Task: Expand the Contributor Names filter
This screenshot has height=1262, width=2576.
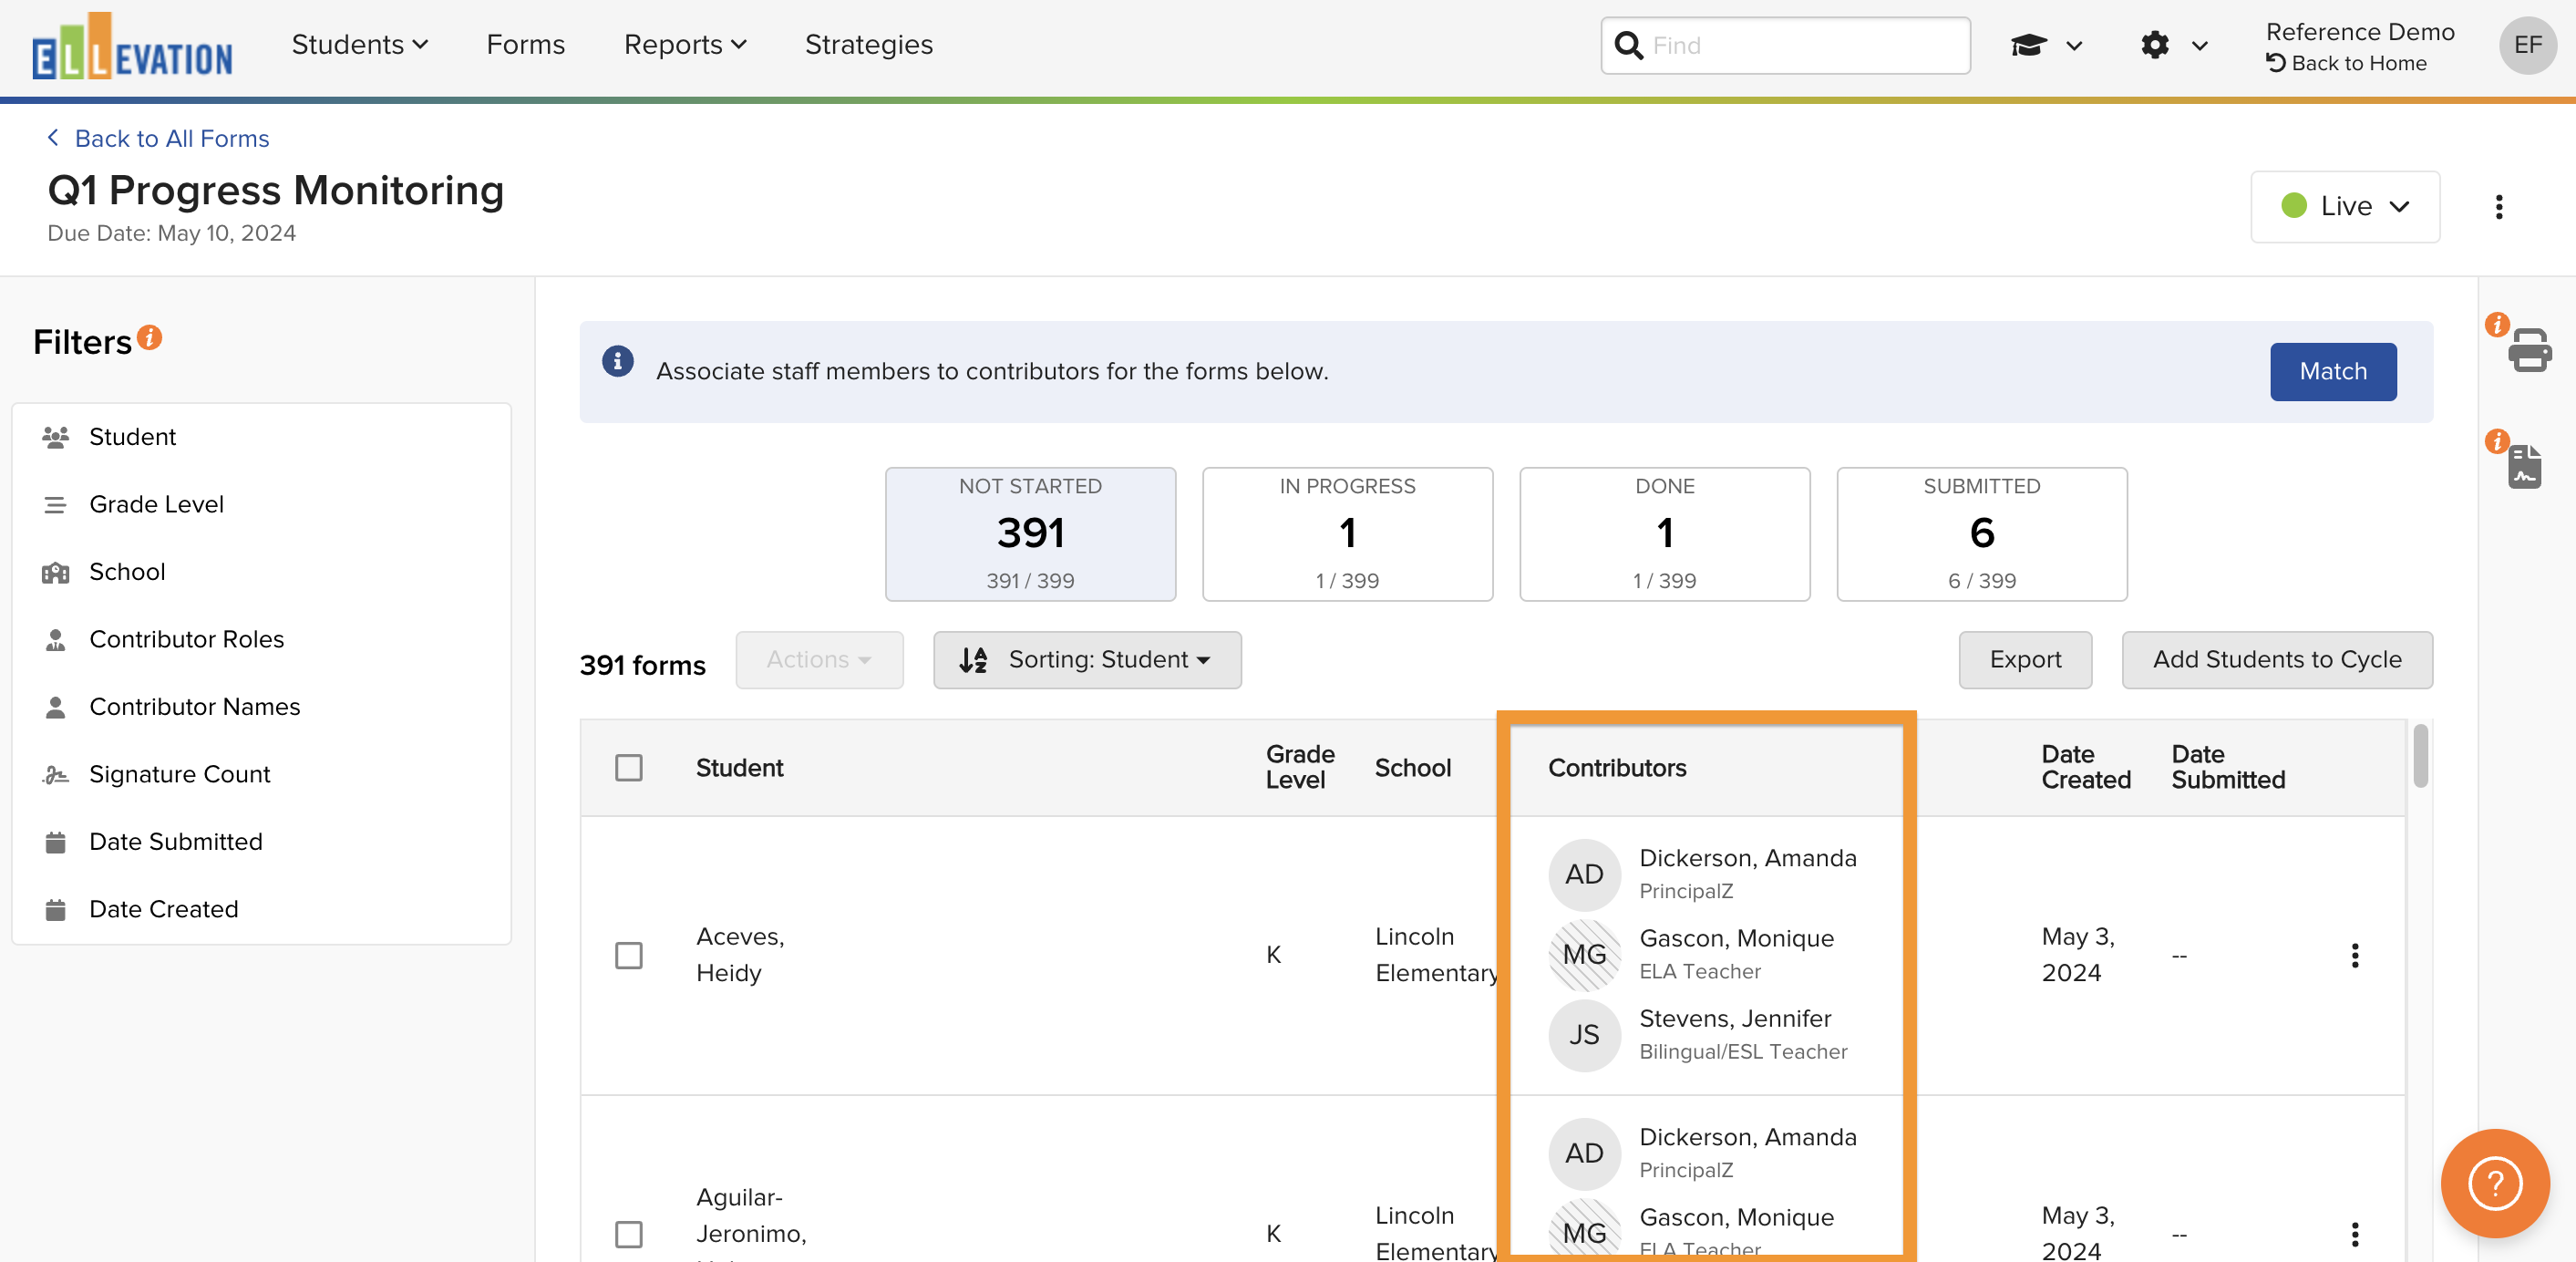Action: tap(261, 707)
